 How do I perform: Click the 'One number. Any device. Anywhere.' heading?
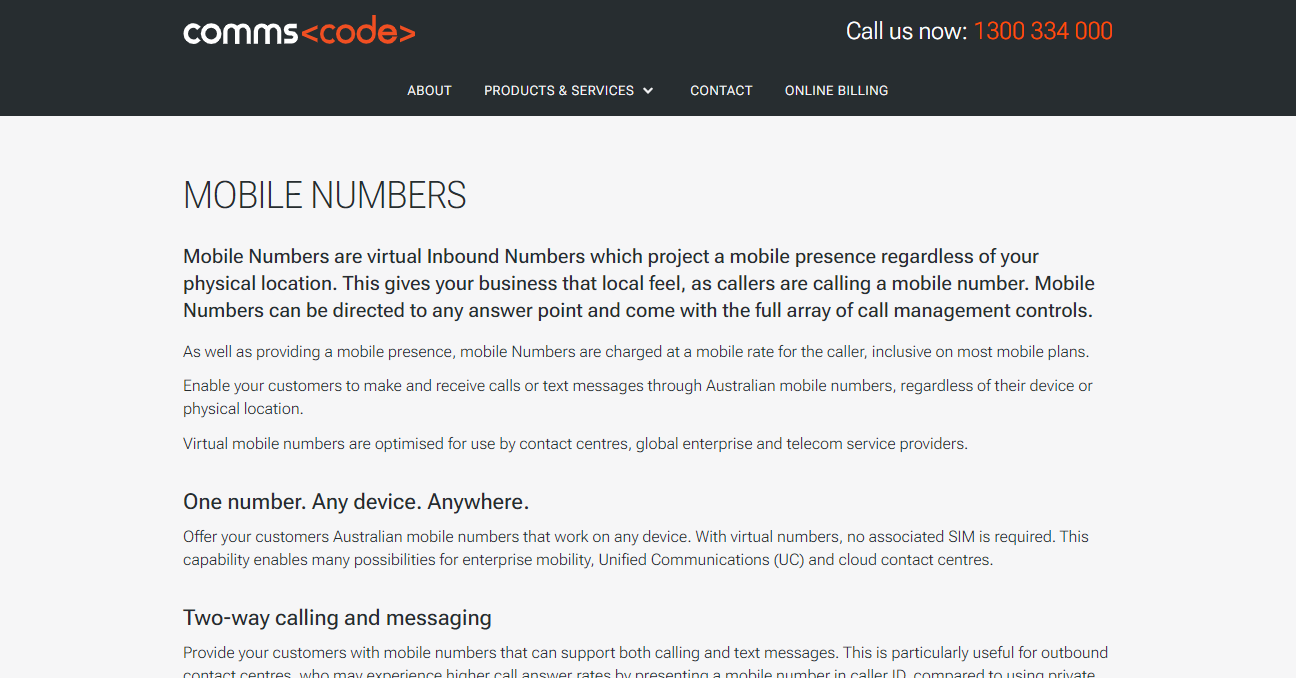pyautogui.click(x=354, y=500)
